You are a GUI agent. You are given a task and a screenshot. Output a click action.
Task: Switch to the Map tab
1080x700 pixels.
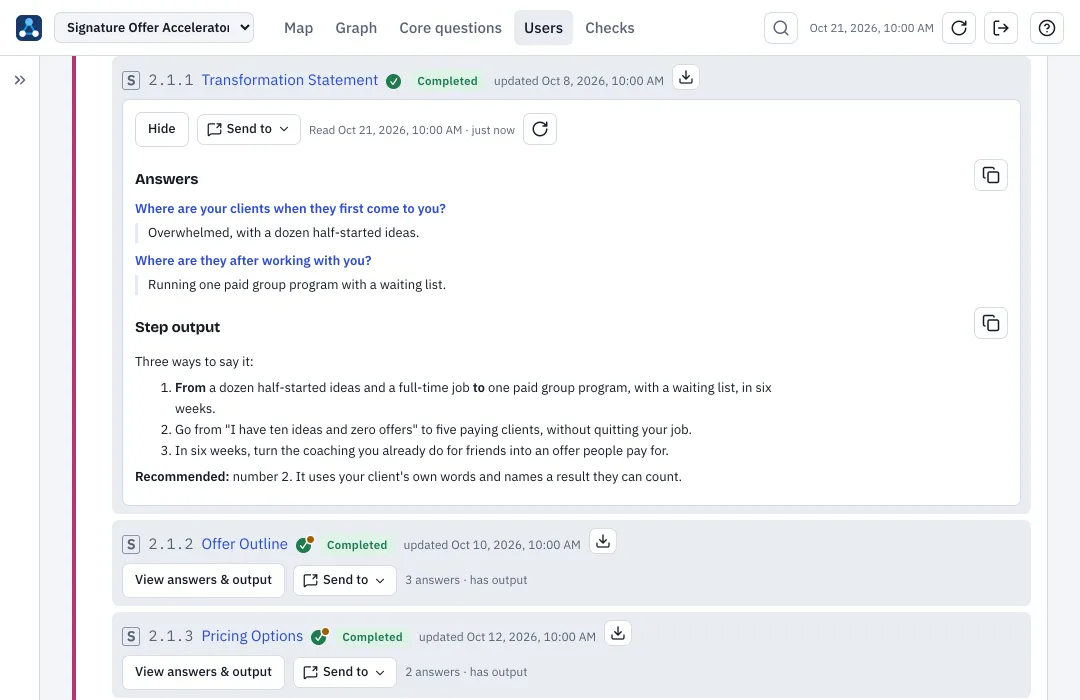[298, 28]
